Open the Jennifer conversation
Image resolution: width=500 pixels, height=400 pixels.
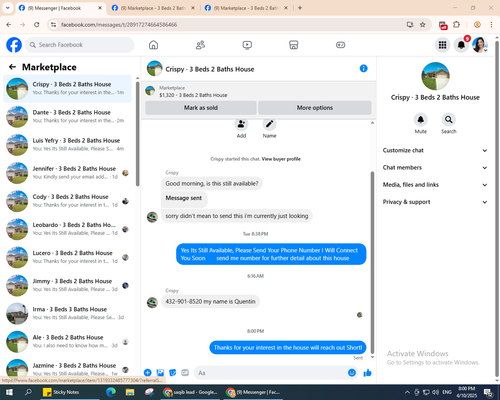pyautogui.click(x=67, y=173)
